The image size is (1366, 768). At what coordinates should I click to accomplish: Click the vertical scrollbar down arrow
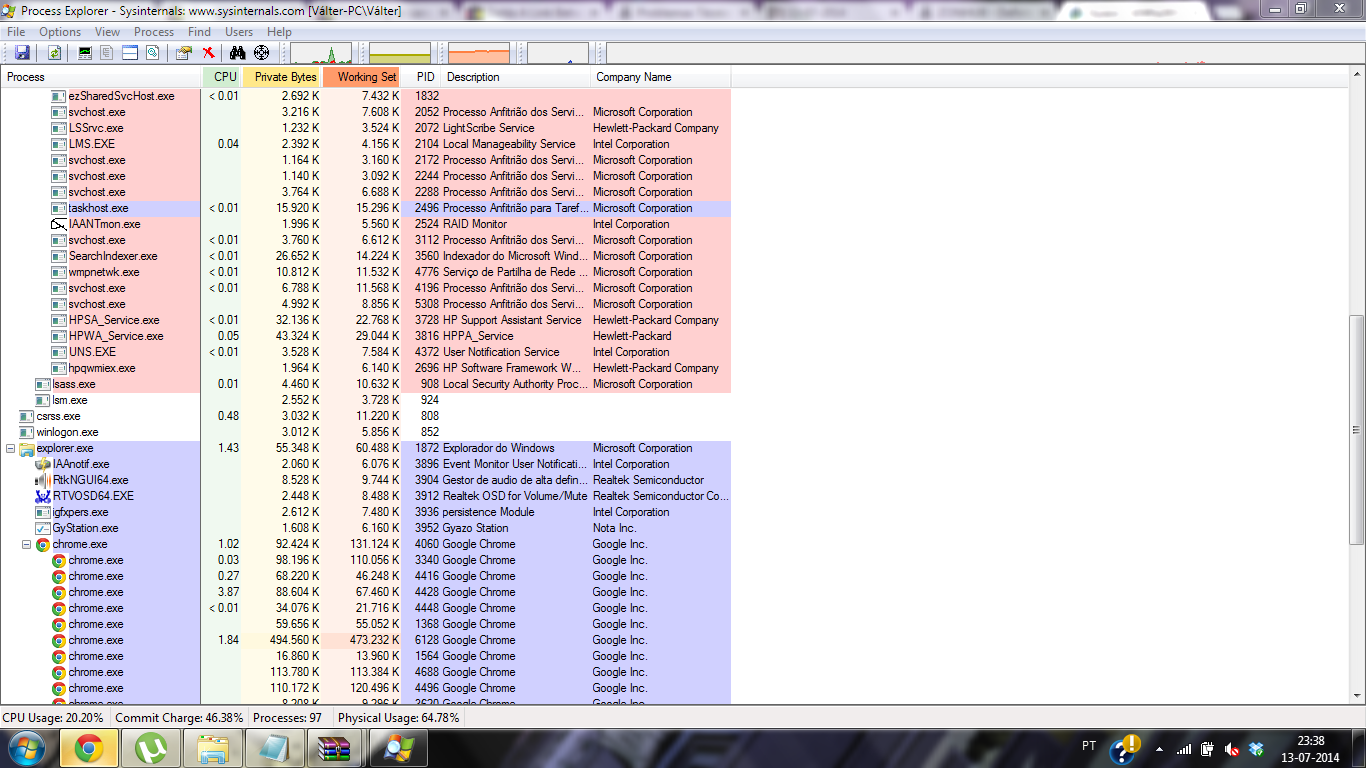click(1357, 694)
